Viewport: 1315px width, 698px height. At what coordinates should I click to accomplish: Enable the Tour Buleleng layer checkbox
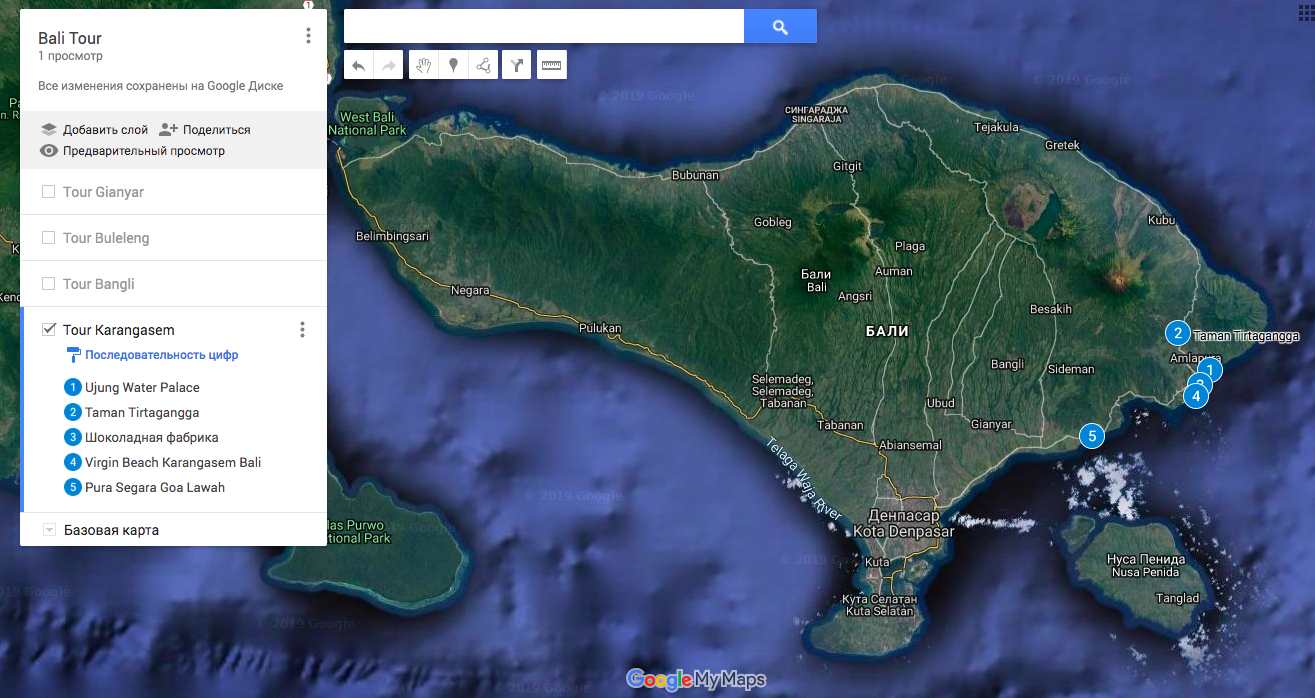48,238
